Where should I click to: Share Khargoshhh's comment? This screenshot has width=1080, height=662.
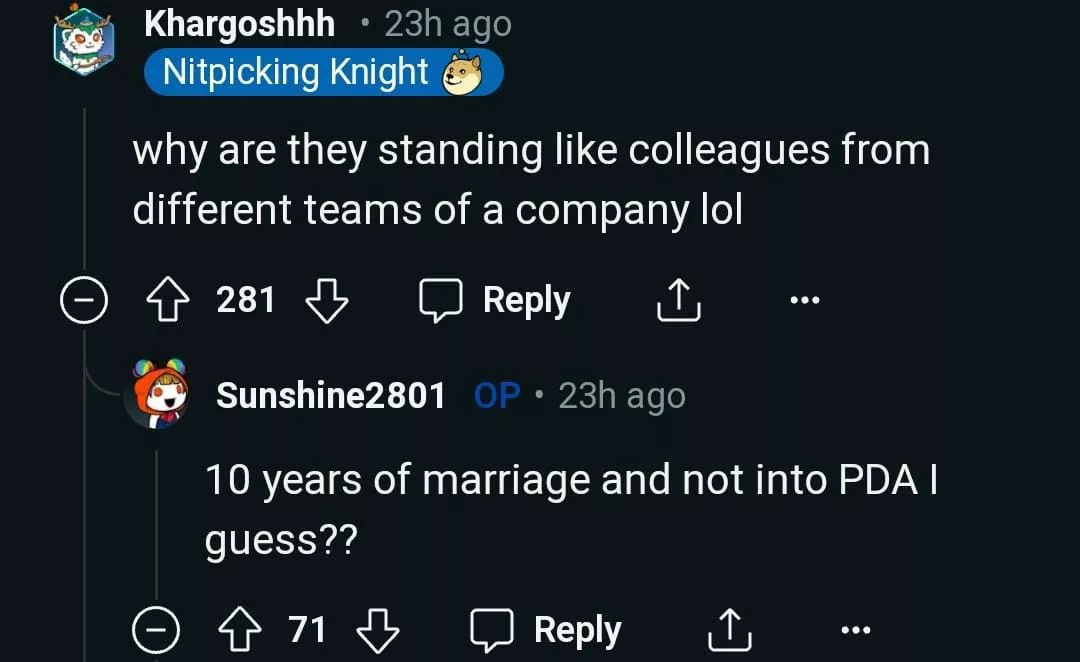click(678, 301)
